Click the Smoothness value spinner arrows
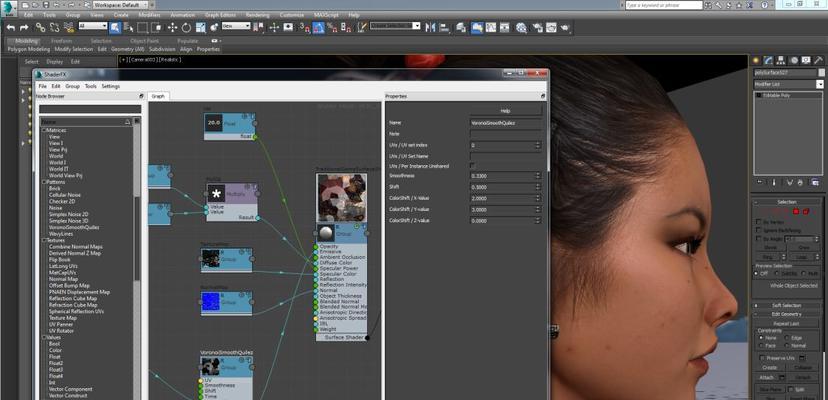Viewport: 828px width, 400px height. [x=538, y=175]
